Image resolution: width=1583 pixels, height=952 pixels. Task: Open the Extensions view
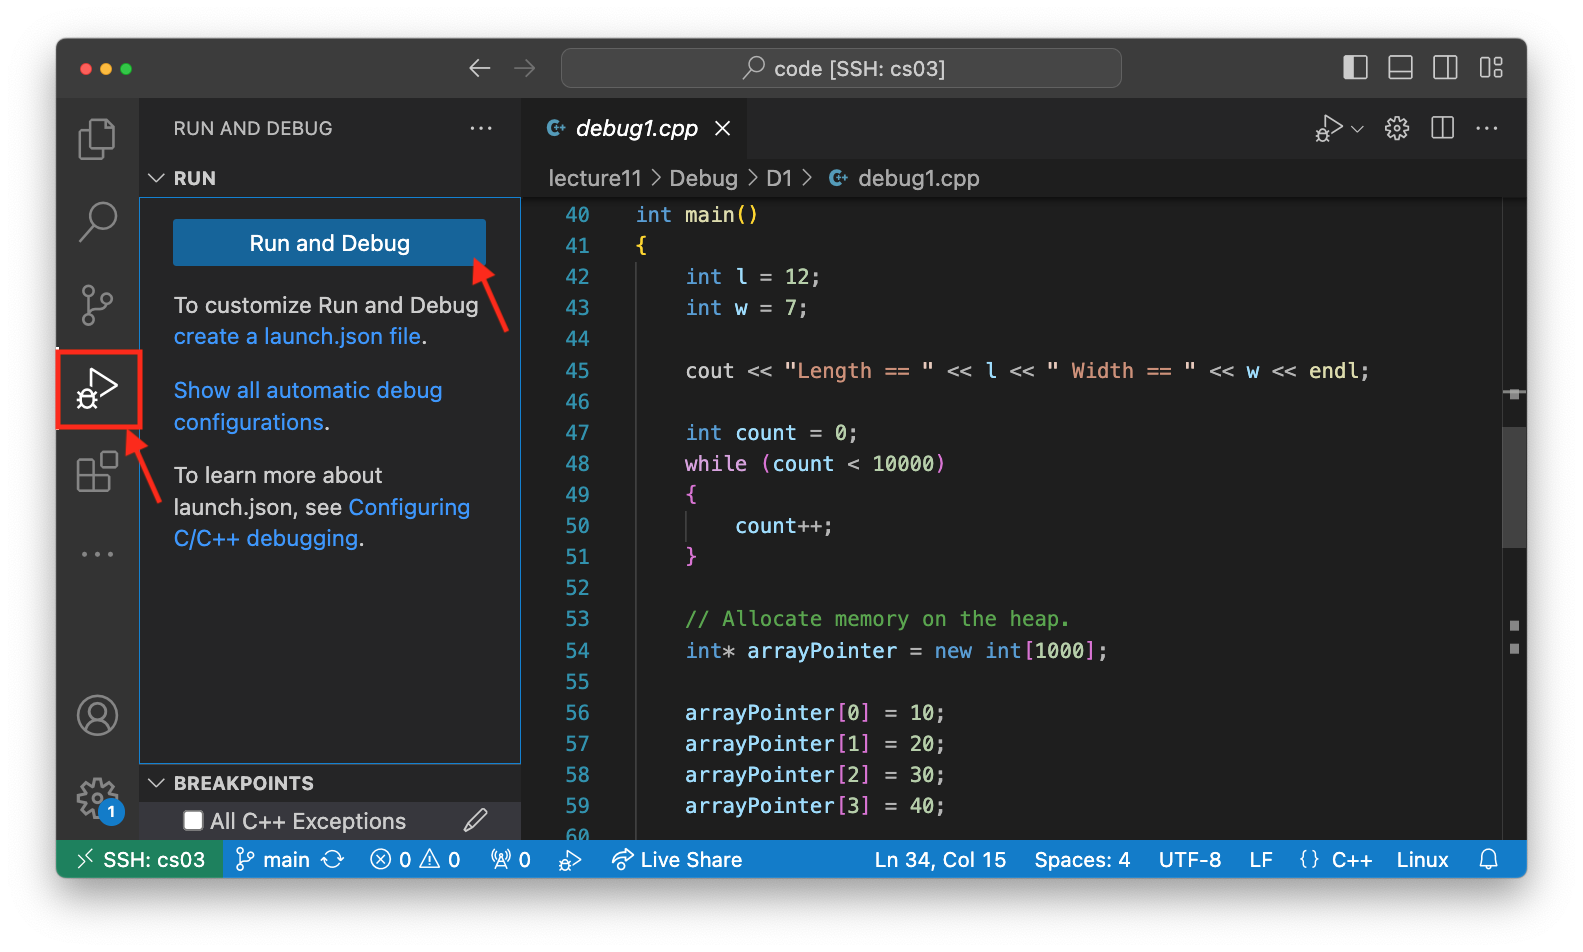(x=97, y=471)
